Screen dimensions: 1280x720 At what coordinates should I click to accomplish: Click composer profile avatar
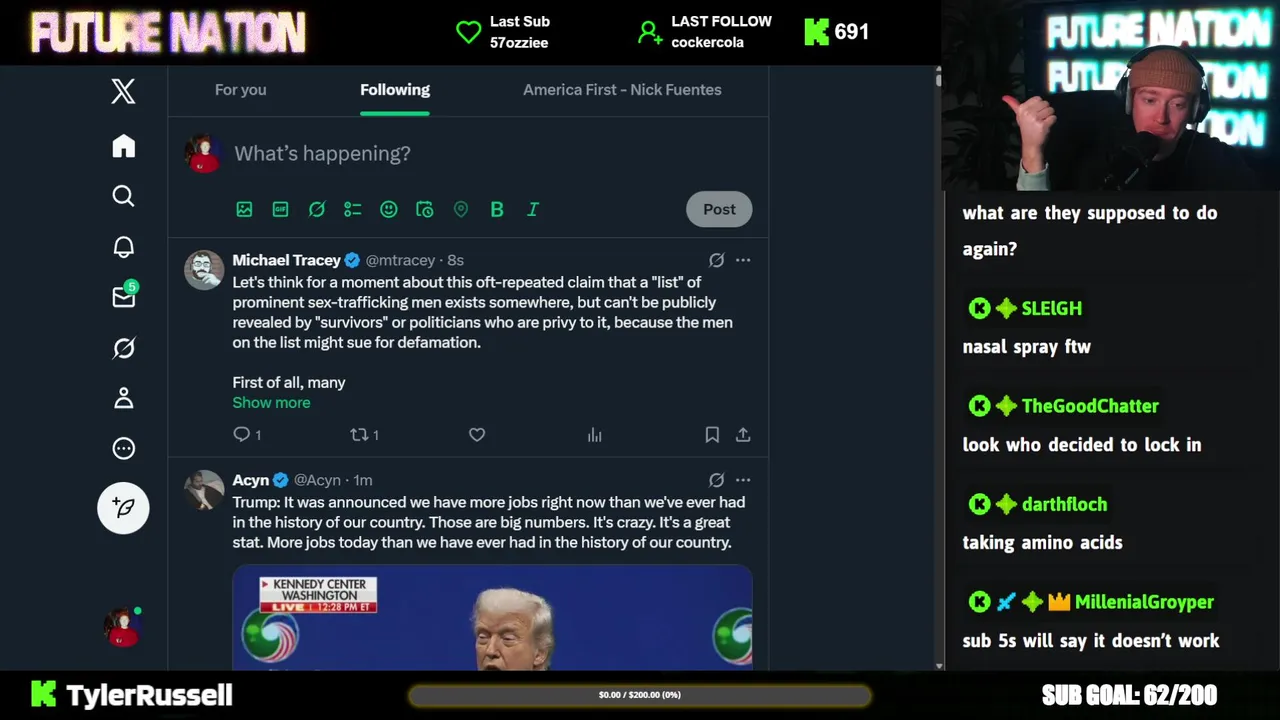click(x=203, y=153)
